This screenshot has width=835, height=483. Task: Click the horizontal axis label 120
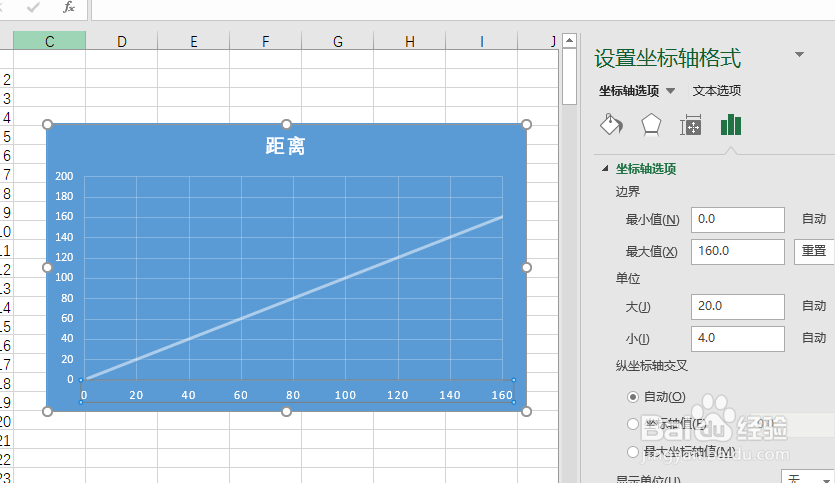coord(397,395)
